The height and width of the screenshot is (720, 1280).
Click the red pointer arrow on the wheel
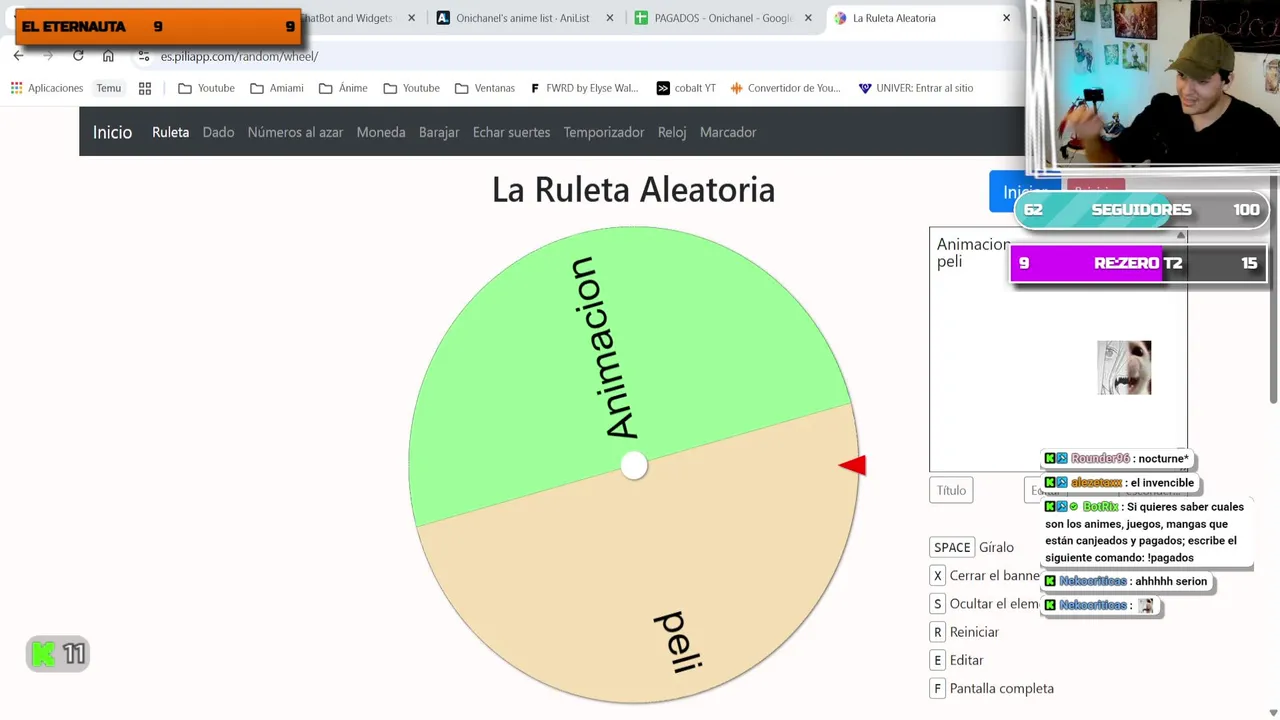coord(852,465)
